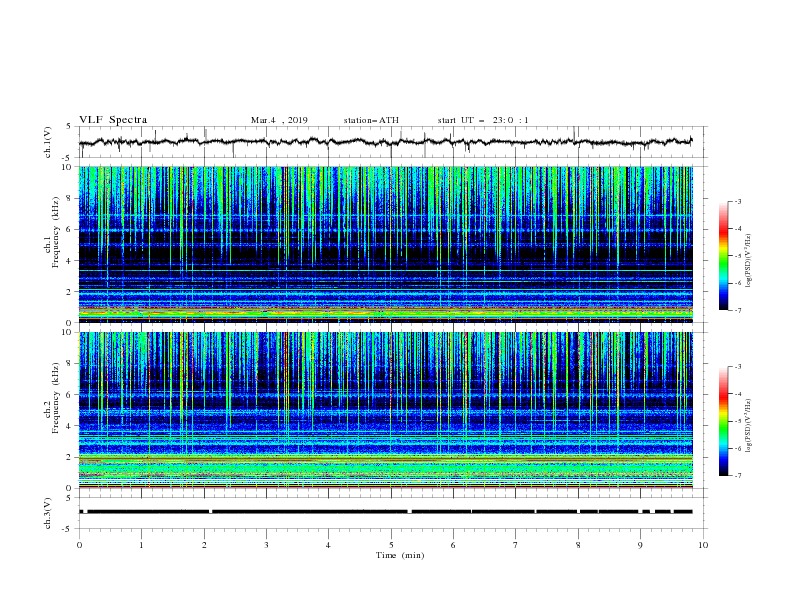792x612 pixels.
Task: Click the ch.1 spectrogram color scale bar
Action: click(723, 256)
